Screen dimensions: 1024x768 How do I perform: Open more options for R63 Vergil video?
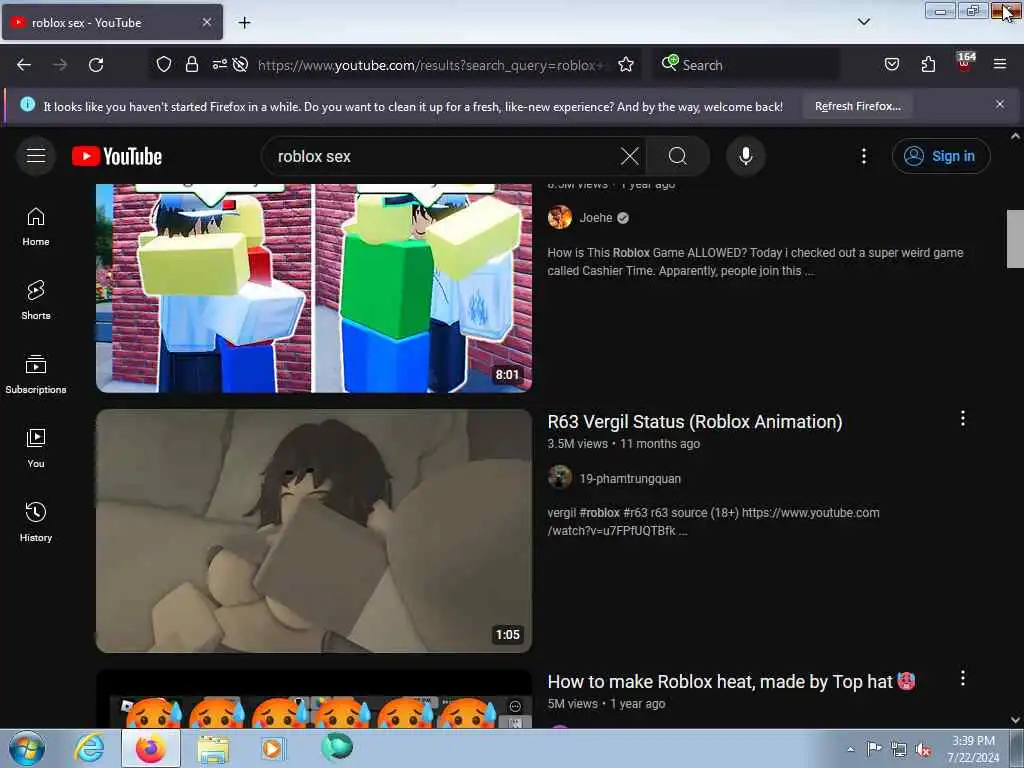963,419
